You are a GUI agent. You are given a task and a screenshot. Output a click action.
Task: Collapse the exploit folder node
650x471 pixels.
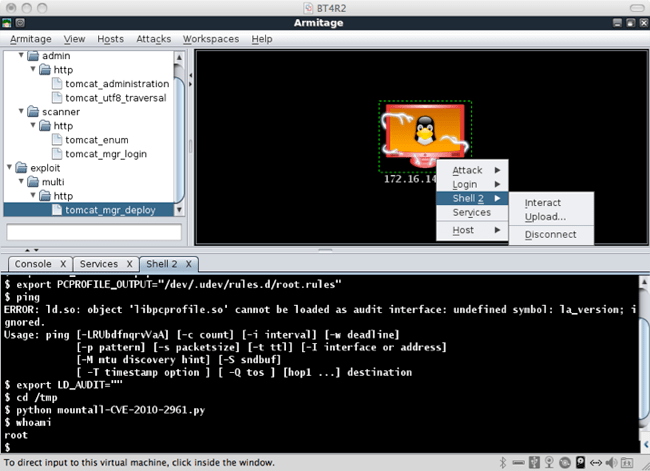pos(9,167)
